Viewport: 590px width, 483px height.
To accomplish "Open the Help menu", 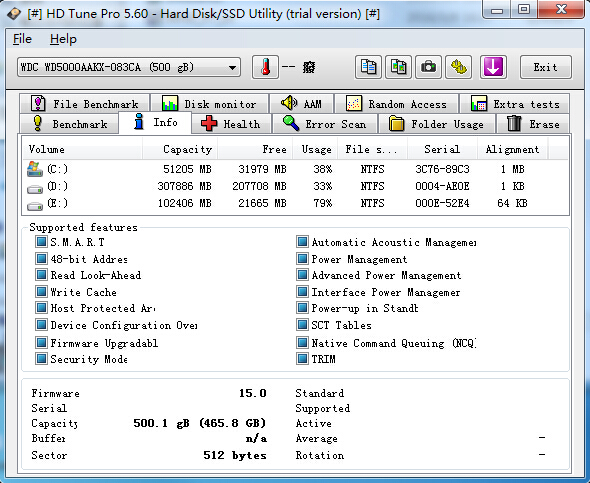I will click(x=63, y=39).
